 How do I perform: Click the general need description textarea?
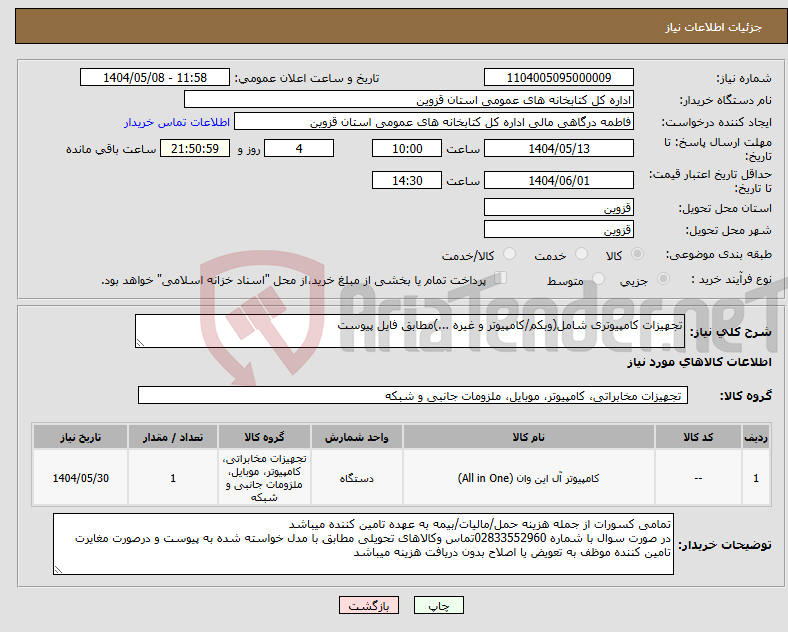(x=410, y=331)
